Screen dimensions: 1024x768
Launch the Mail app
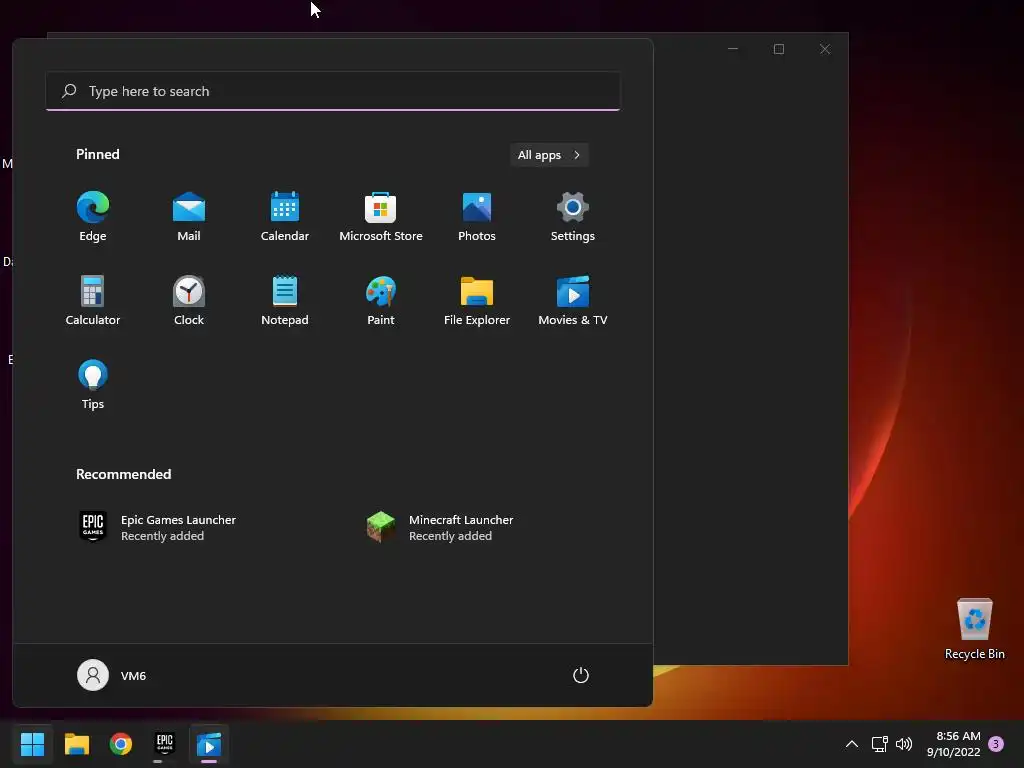pyautogui.click(x=189, y=217)
